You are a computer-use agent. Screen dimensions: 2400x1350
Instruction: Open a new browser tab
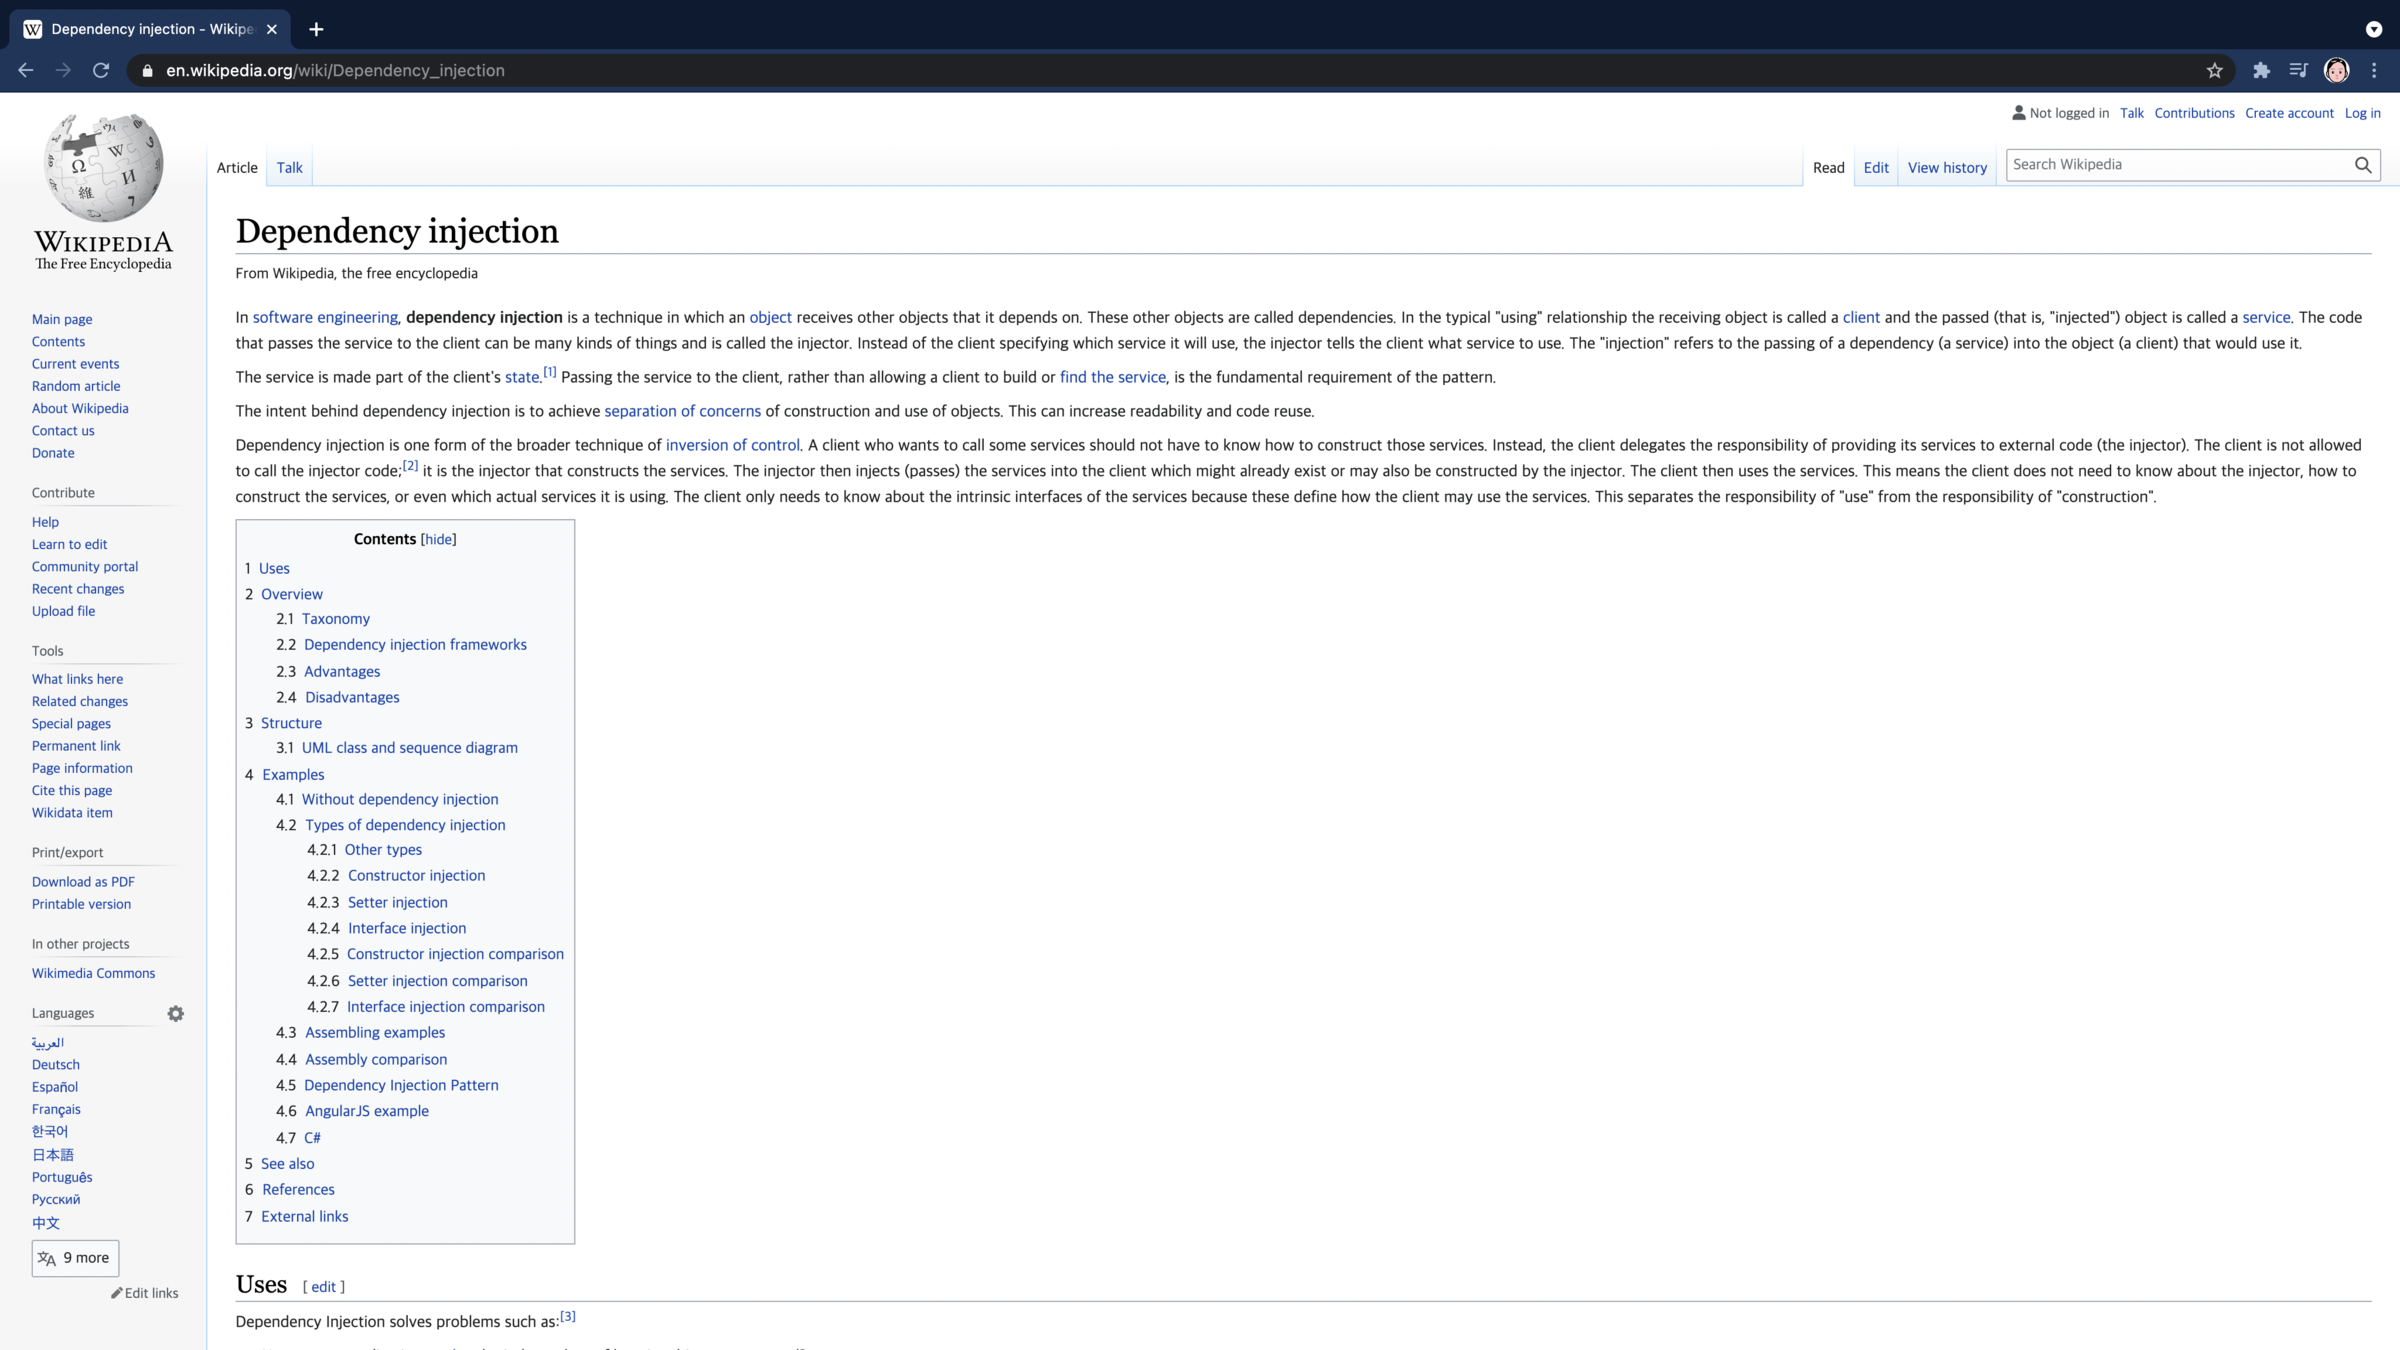[316, 29]
